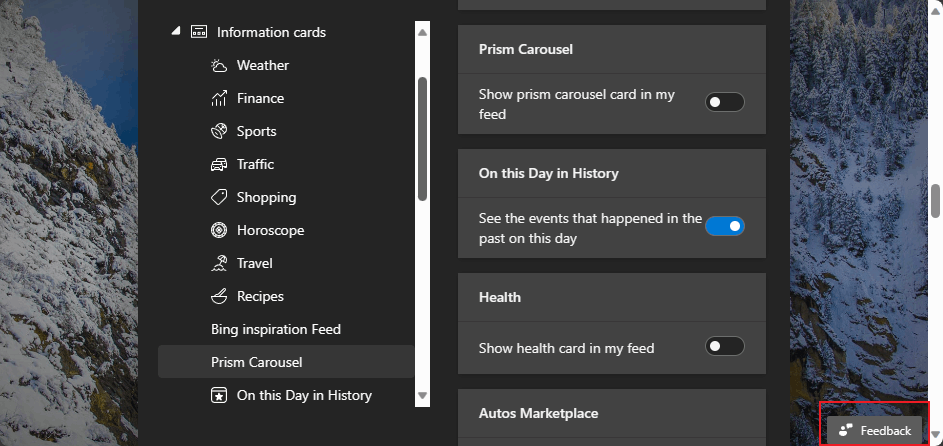Turn on the health card toggle
Image resolution: width=943 pixels, height=446 pixels.
click(724, 347)
